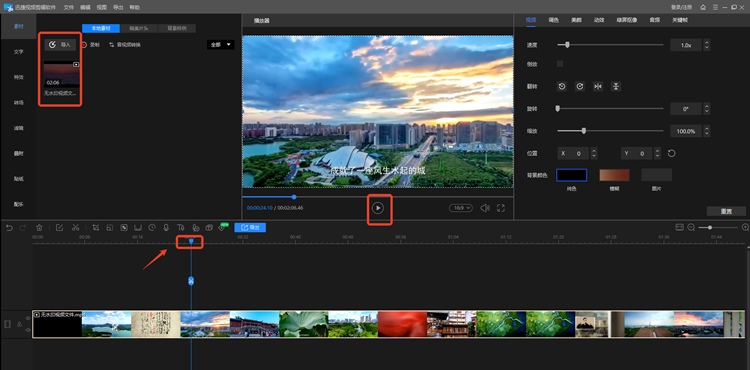This screenshot has height=370, width=750.
Task: Open the clip edit pencil tool
Action: 59,228
